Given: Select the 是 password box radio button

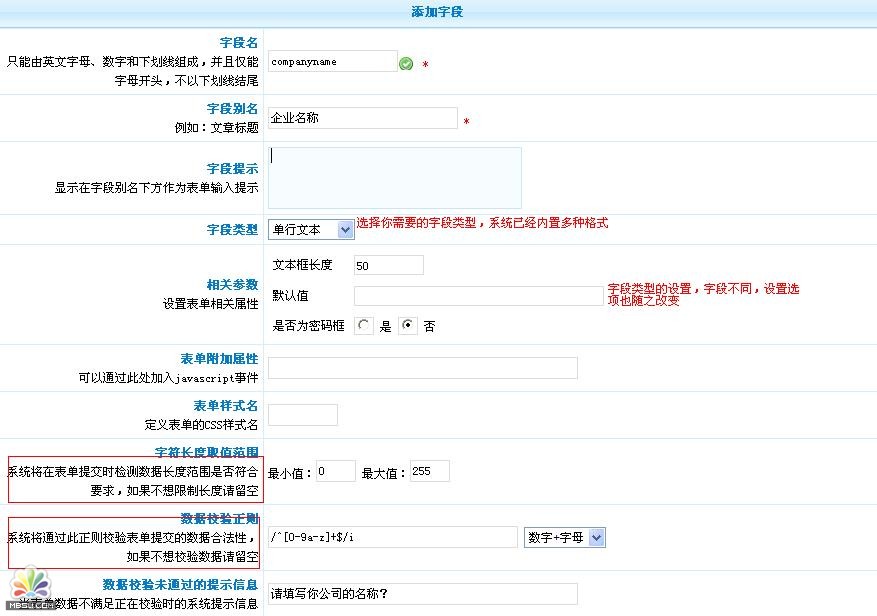Looking at the screenshot, I should click(365, 326).
